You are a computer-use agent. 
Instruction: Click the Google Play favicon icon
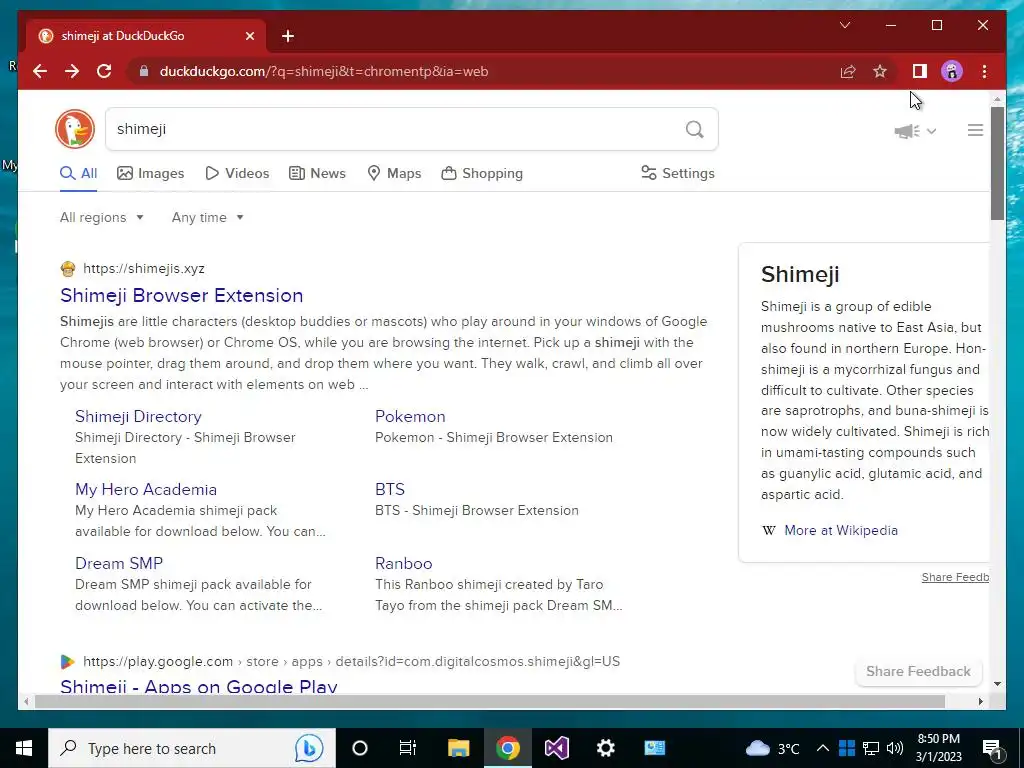pyautogui.click(x=68, y=662)
